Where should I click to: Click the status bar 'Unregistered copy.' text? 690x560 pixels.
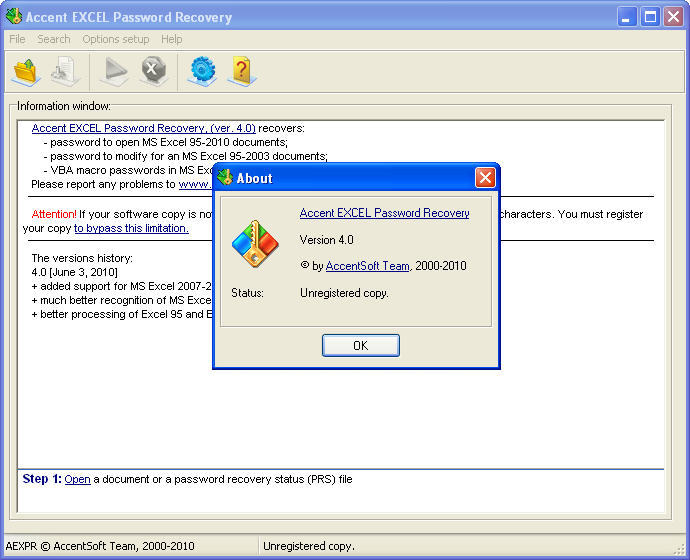pos(308,546)
